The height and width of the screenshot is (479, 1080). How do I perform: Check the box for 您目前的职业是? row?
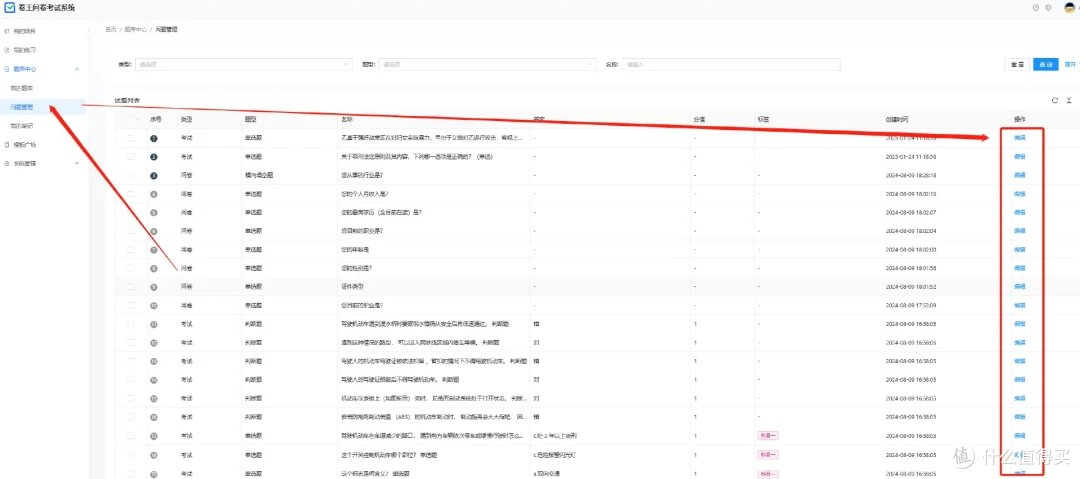point(131,231)
